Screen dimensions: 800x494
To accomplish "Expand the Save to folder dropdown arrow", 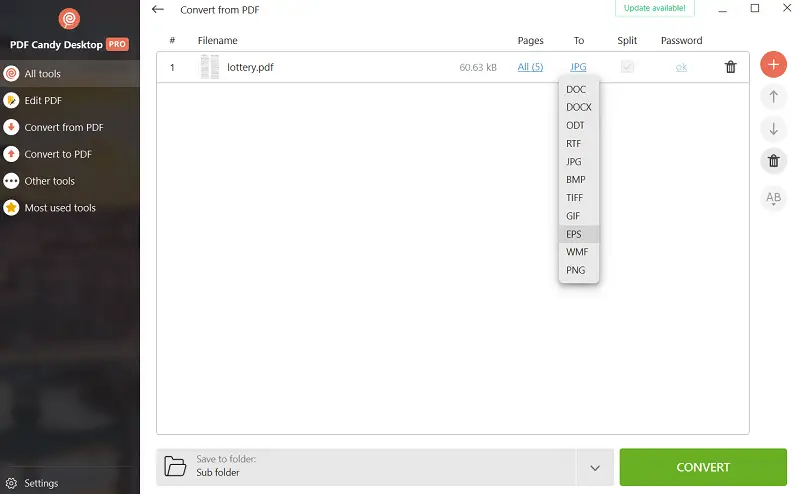I will tap(595, 467).
